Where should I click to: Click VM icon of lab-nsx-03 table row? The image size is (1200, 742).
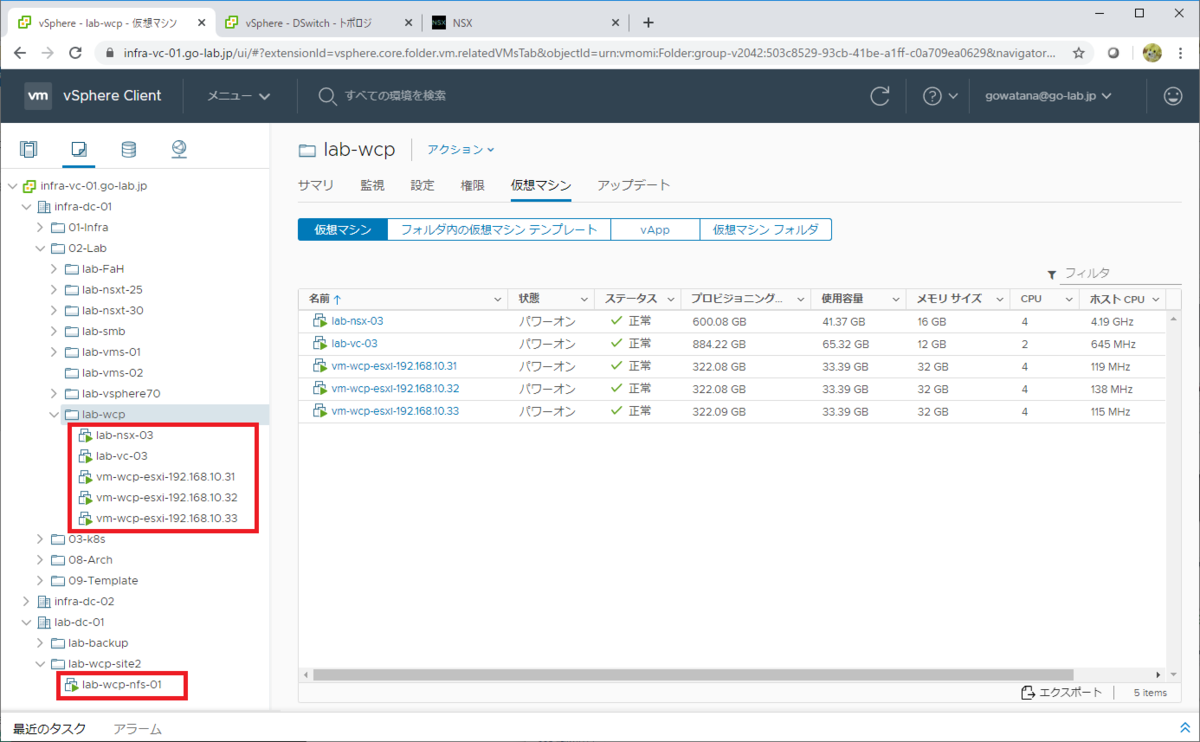[320, 321]
